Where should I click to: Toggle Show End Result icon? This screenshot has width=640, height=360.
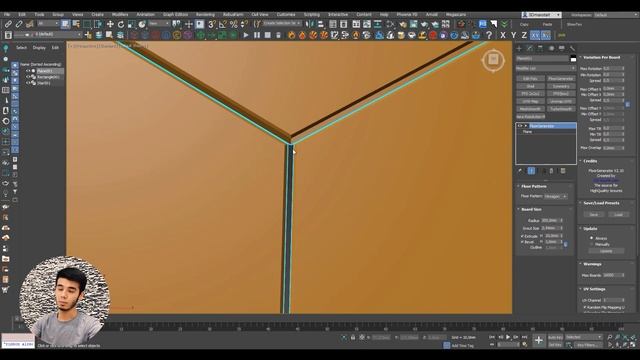[x=531, y=171]
